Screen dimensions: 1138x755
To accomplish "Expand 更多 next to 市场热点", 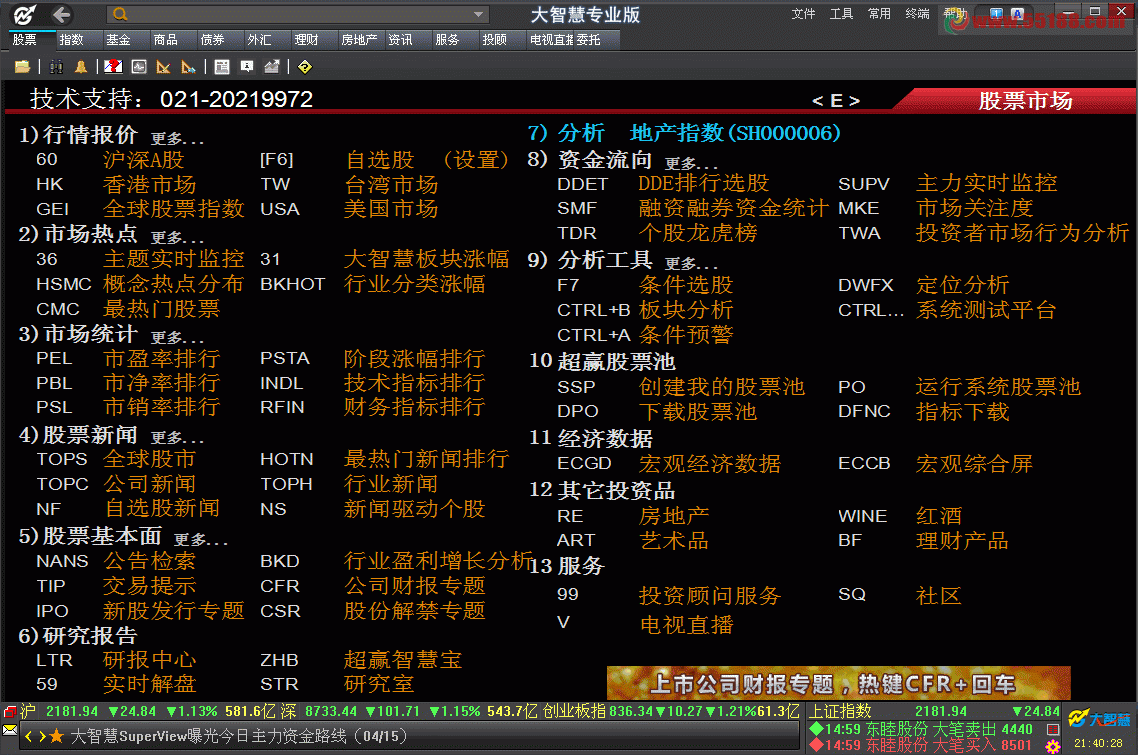I will click(x=178, y=237).
